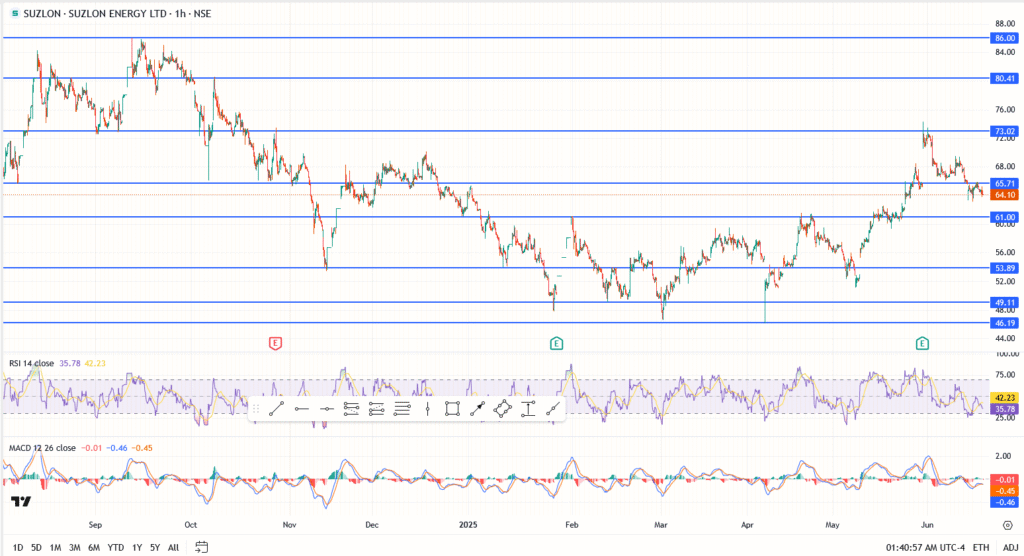The height and width of the screenshot is (556, 1024).
Task: Click the TradingView logo
Action: [x=20, y=501]
